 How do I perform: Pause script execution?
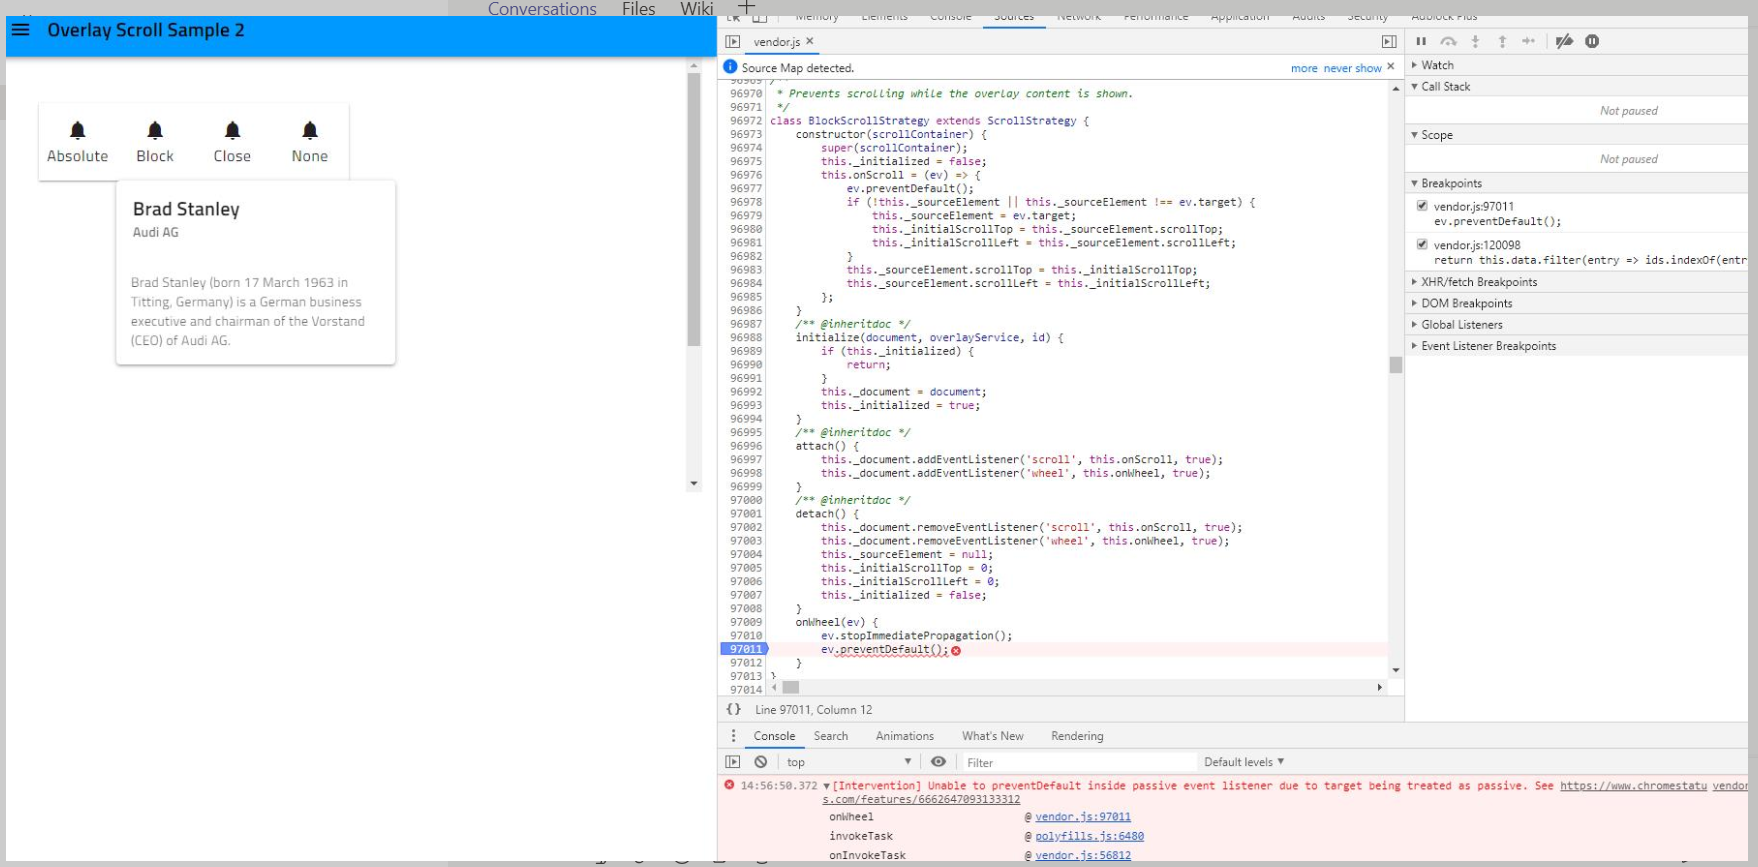[1421, 41]
